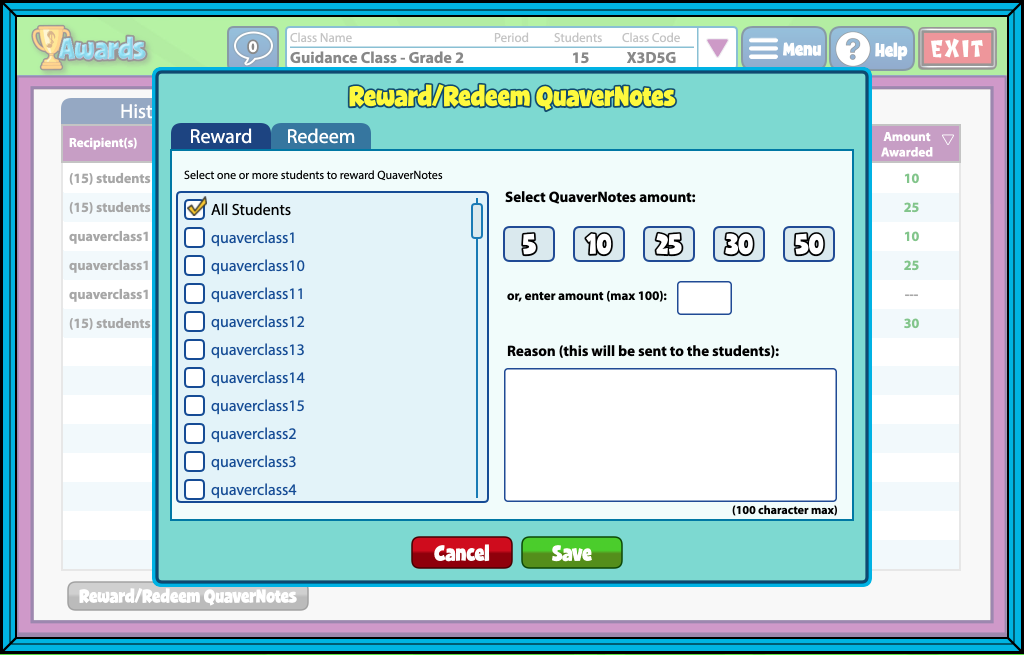Click the quaverclass4 student name label
Screen dimensions: 1024x655
pos(253,490)
